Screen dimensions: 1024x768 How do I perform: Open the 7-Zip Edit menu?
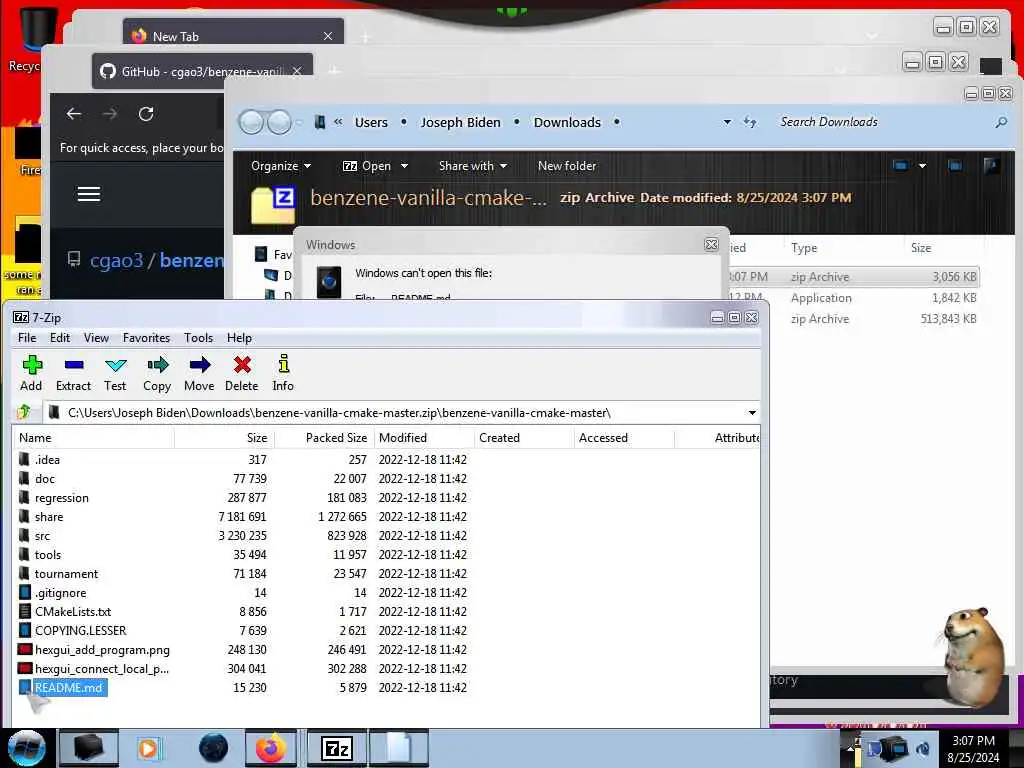[59, 338]
